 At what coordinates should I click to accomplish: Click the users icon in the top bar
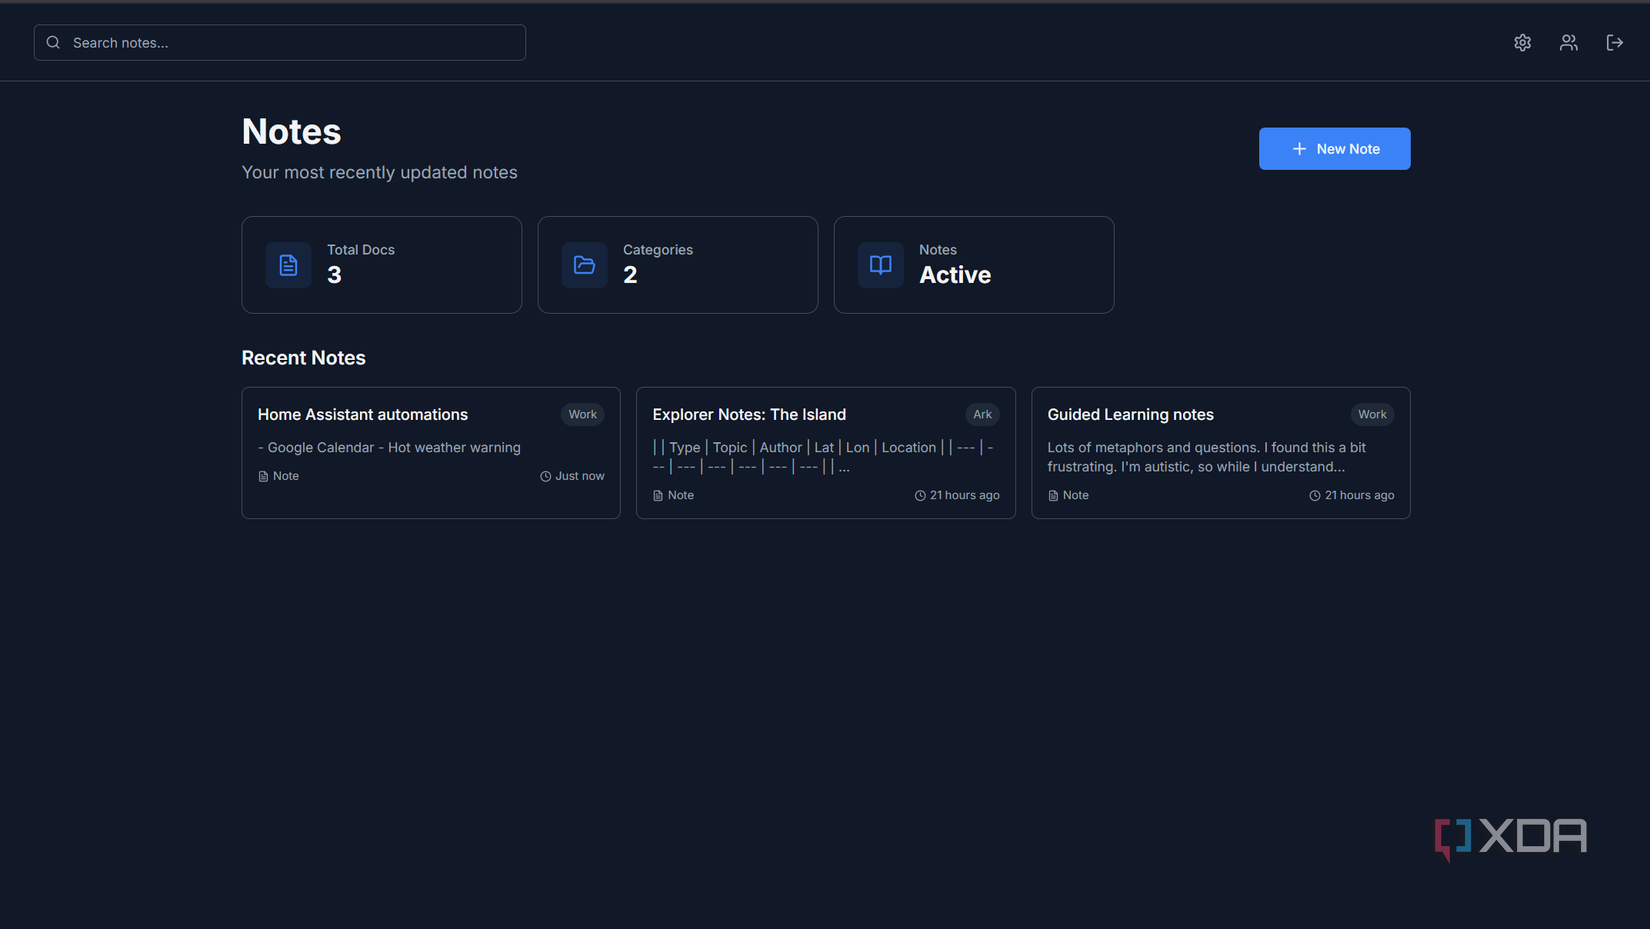pyautogui.click(x=1568, y=42)
